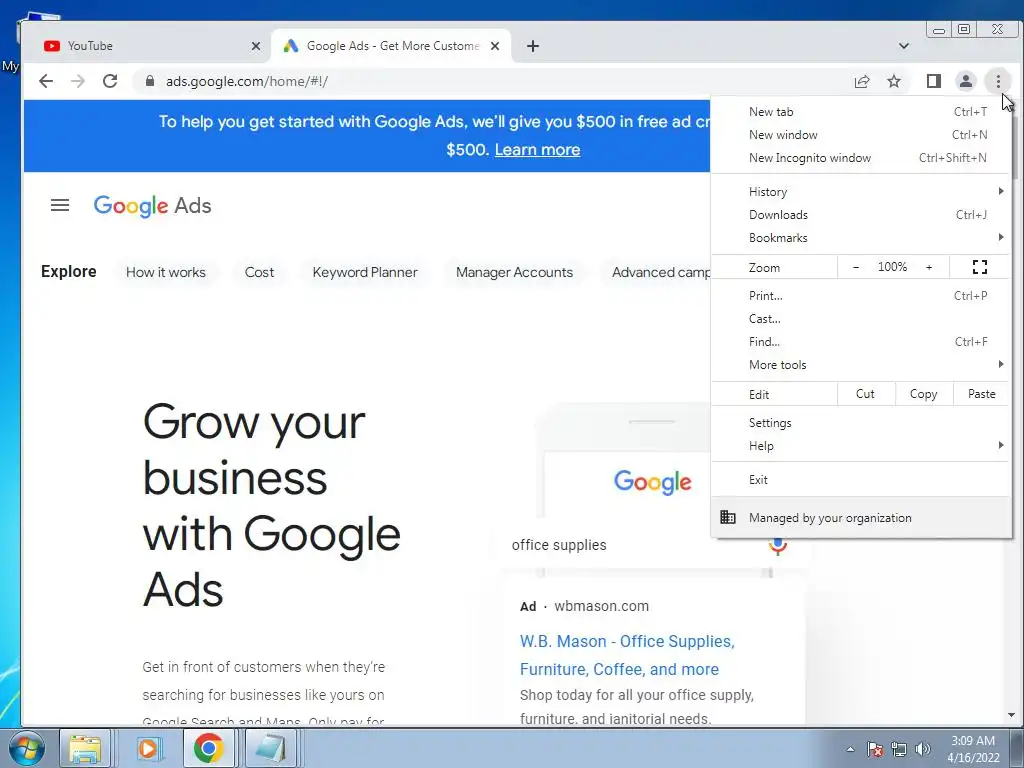
Task: Choose Find in the menu
Action: coord(861,342)
